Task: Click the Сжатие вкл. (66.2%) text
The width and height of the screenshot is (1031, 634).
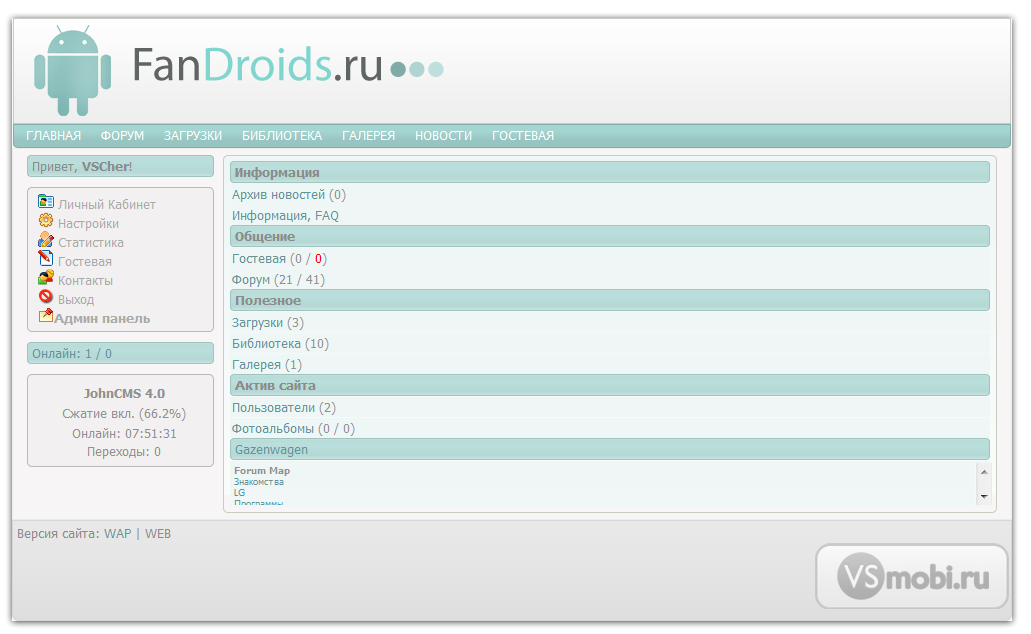Action: [x=124, y=414]
